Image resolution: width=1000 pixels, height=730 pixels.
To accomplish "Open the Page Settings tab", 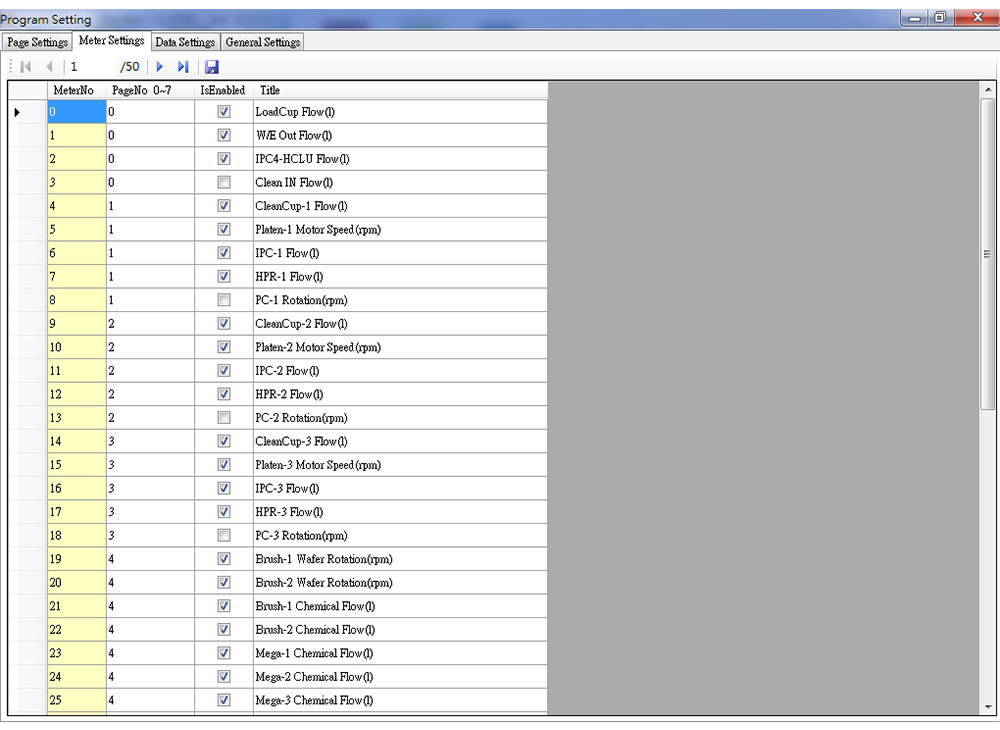I will pos(38,42).
